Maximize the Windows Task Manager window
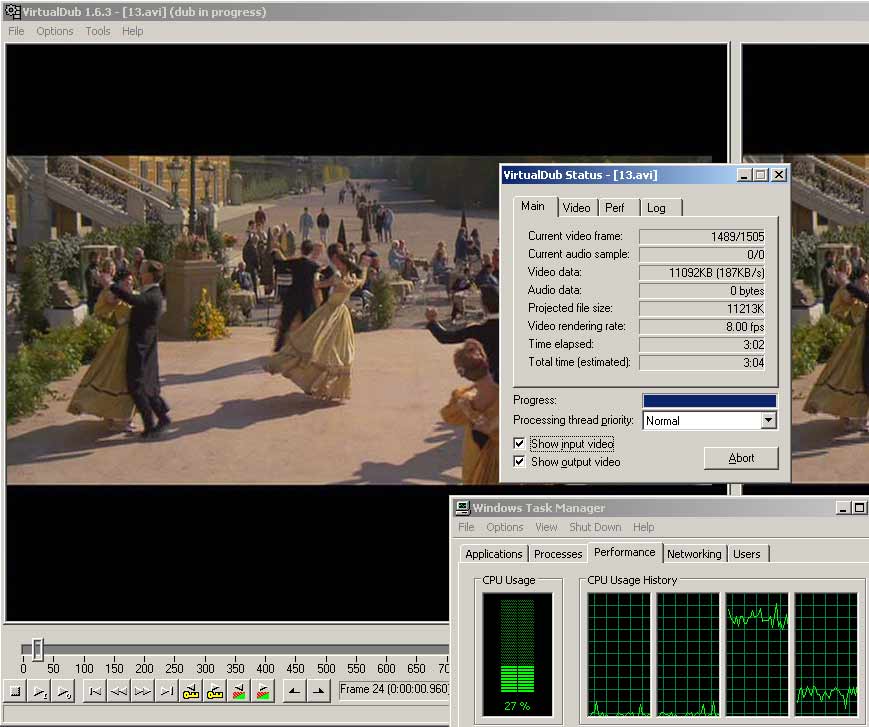This screenshot has height=727, width=869. click(859, 508)
